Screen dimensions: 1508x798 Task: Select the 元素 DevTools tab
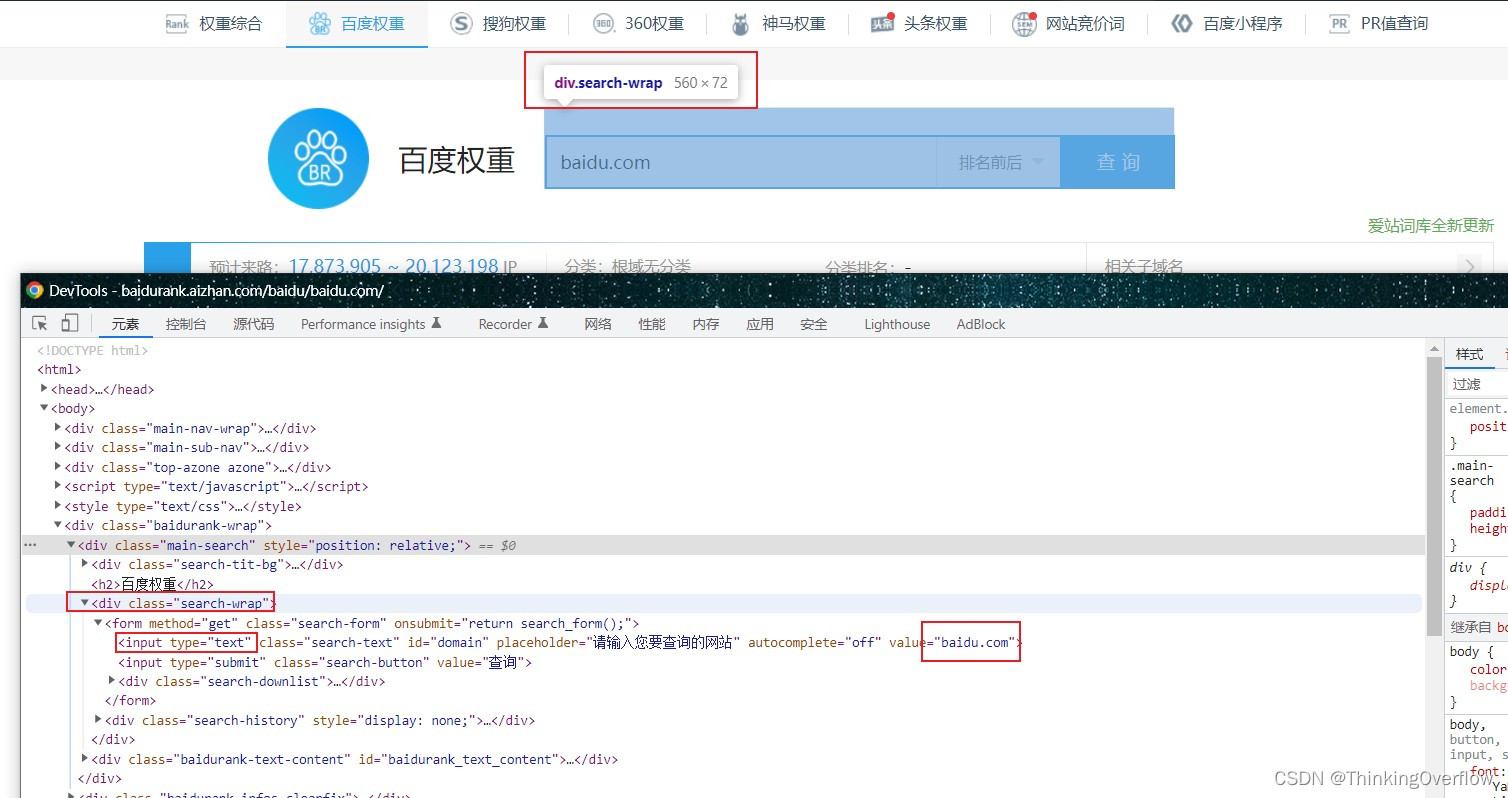point(126,324)
